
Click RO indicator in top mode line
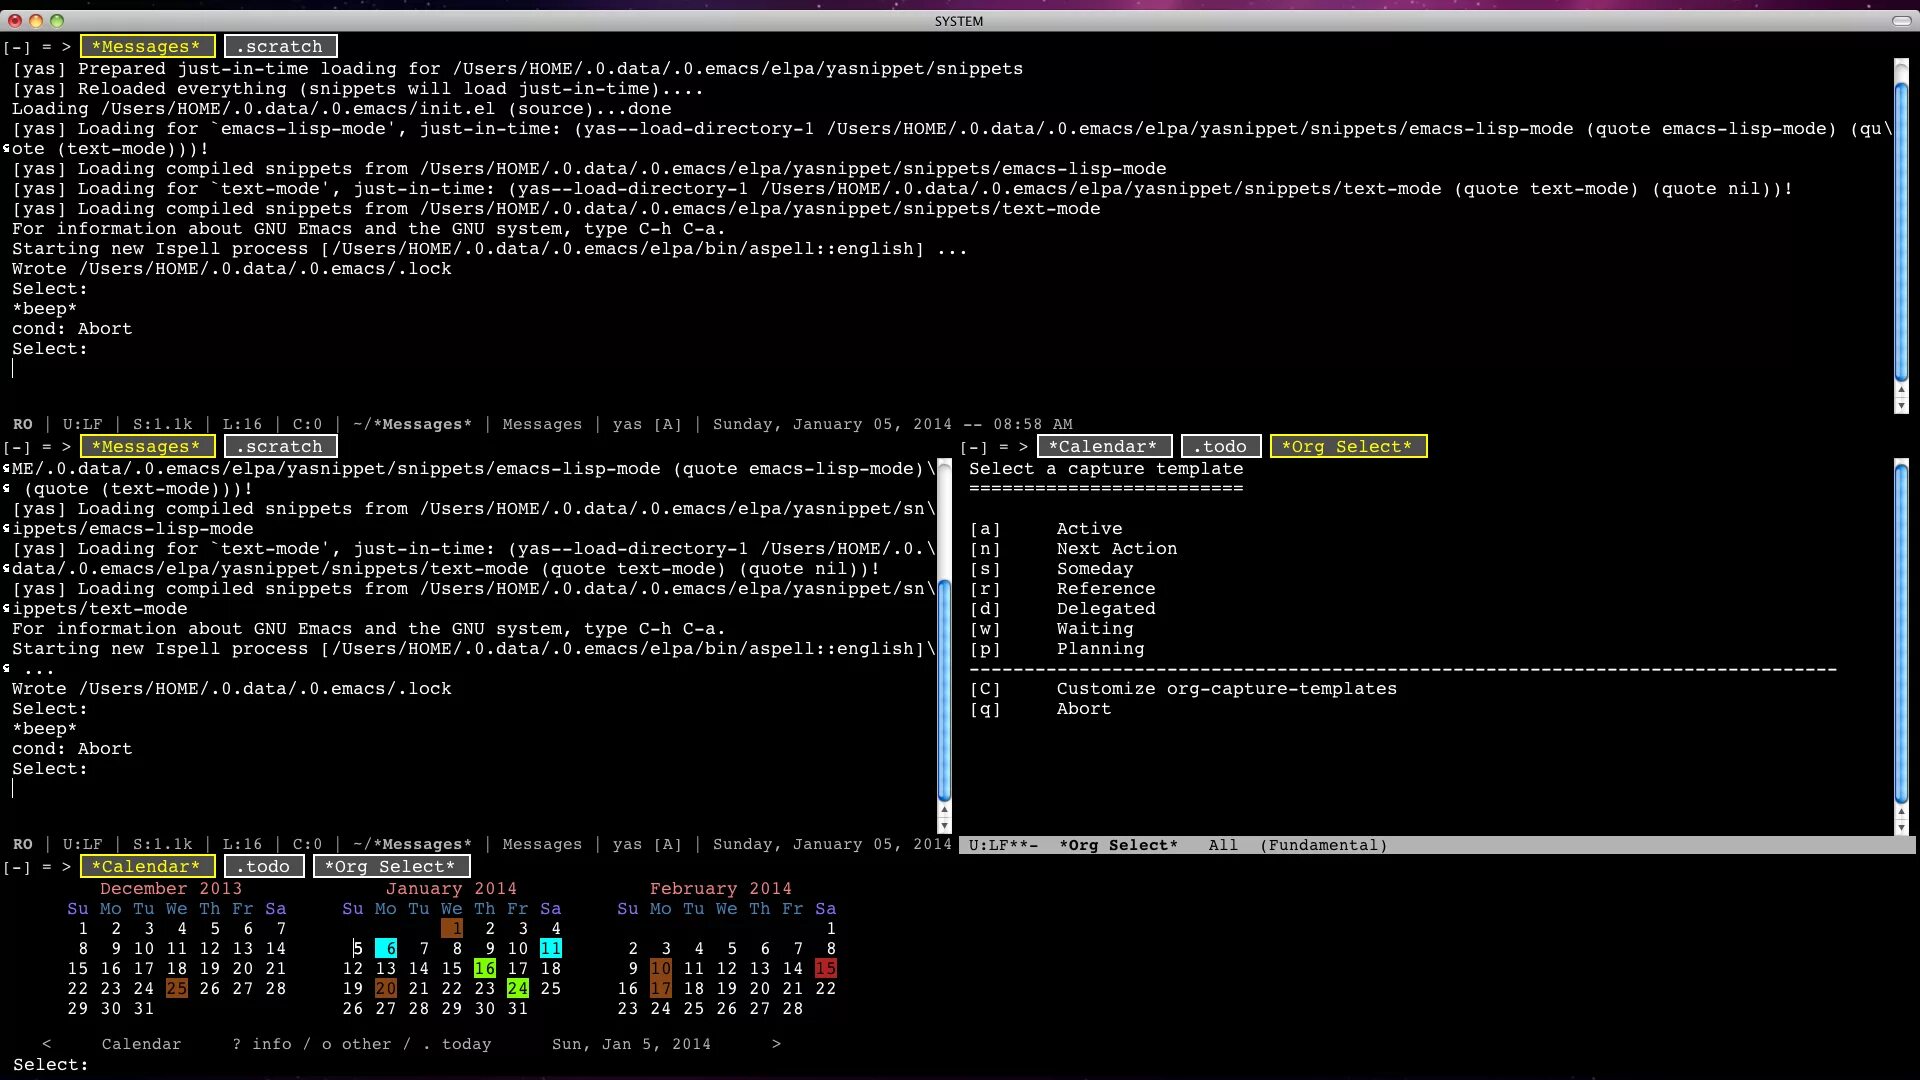23,424
